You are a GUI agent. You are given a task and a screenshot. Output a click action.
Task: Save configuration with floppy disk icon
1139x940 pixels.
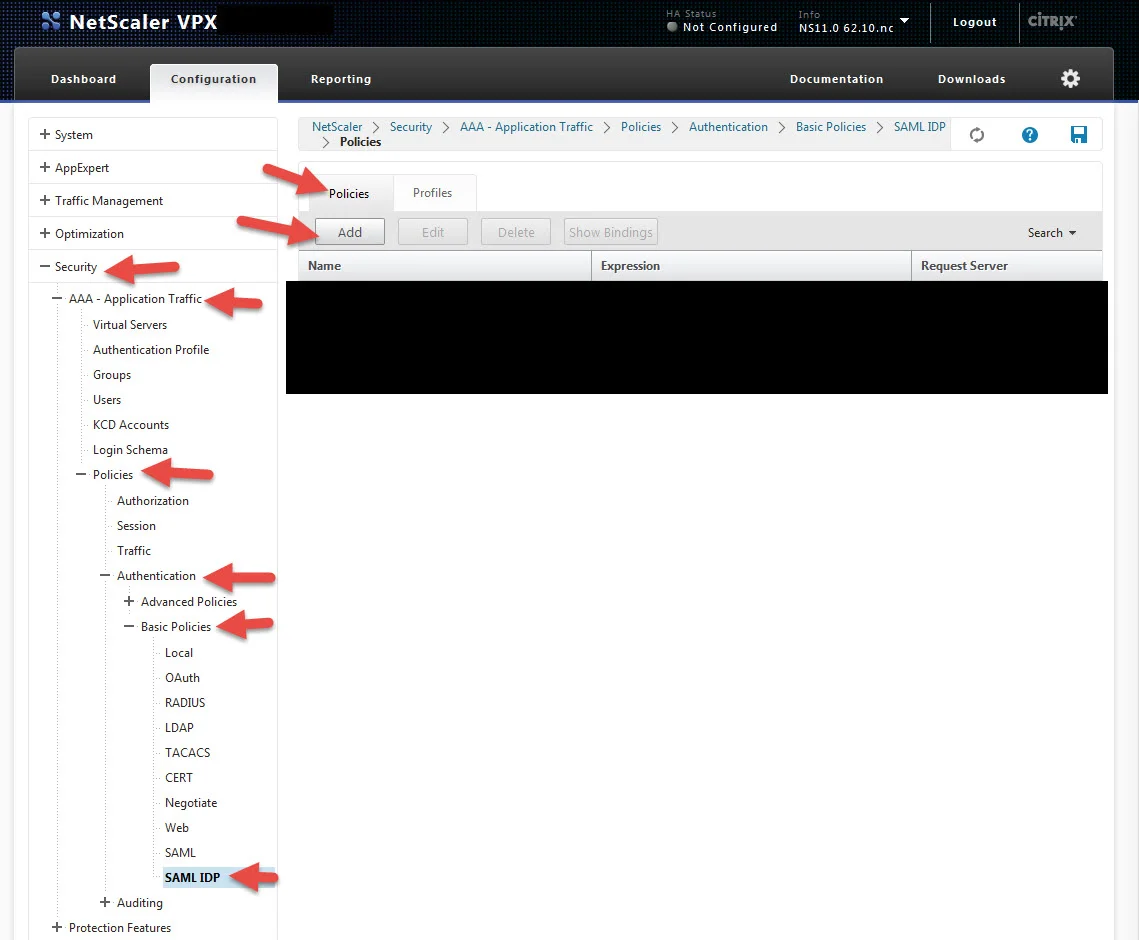tap(1079, 134)
